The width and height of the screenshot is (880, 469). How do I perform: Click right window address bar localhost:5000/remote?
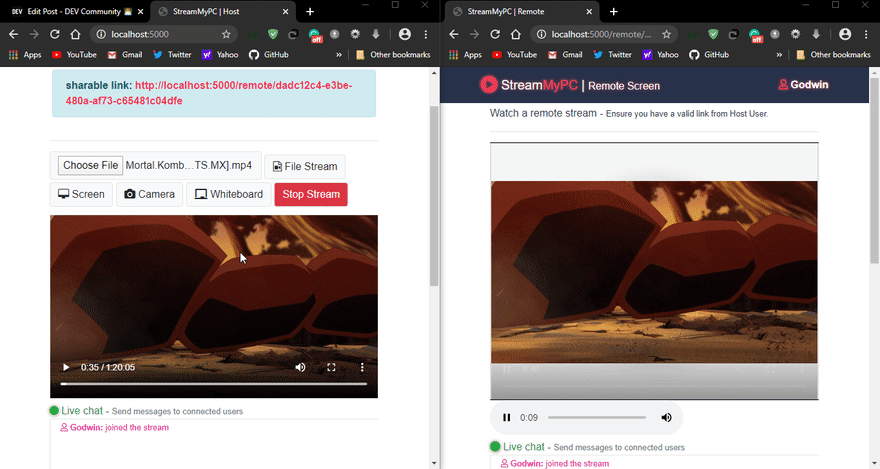click(x=601, y=34)
